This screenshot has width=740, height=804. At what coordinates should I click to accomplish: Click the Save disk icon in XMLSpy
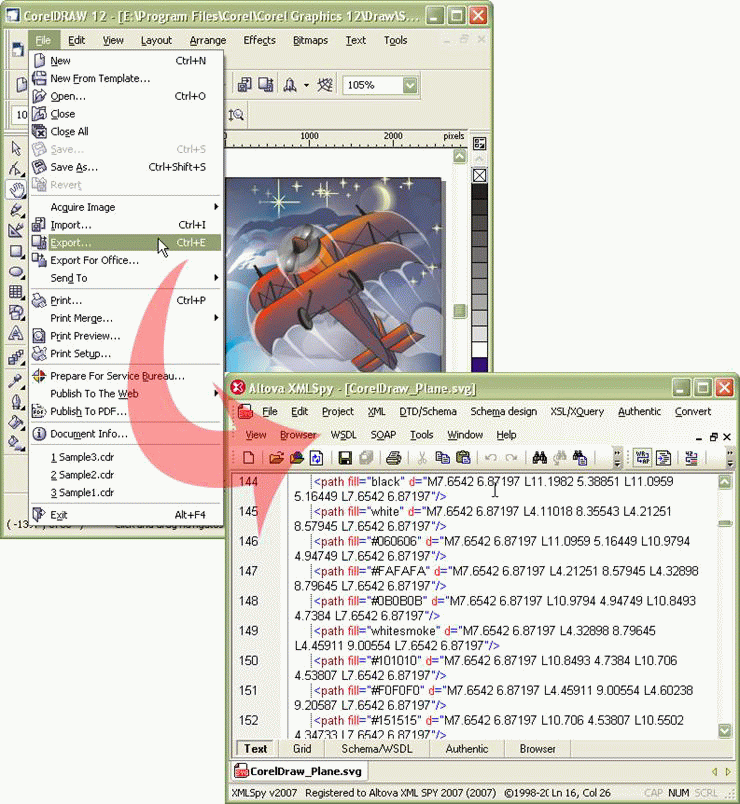pyautogui.click(x=345, y=457)
